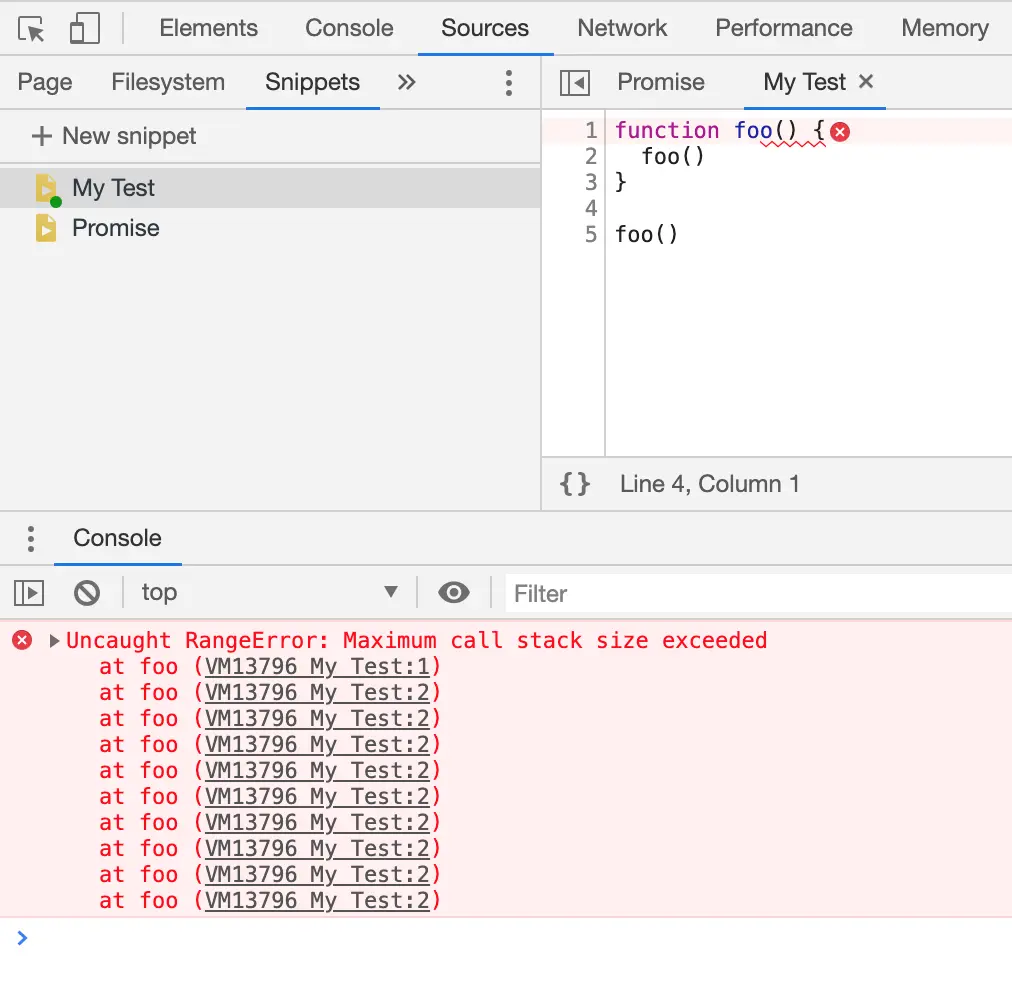Viewport: 1012px width, 986px height.
Task: Switch to the Promise editor tab
Action: [661, 82]
